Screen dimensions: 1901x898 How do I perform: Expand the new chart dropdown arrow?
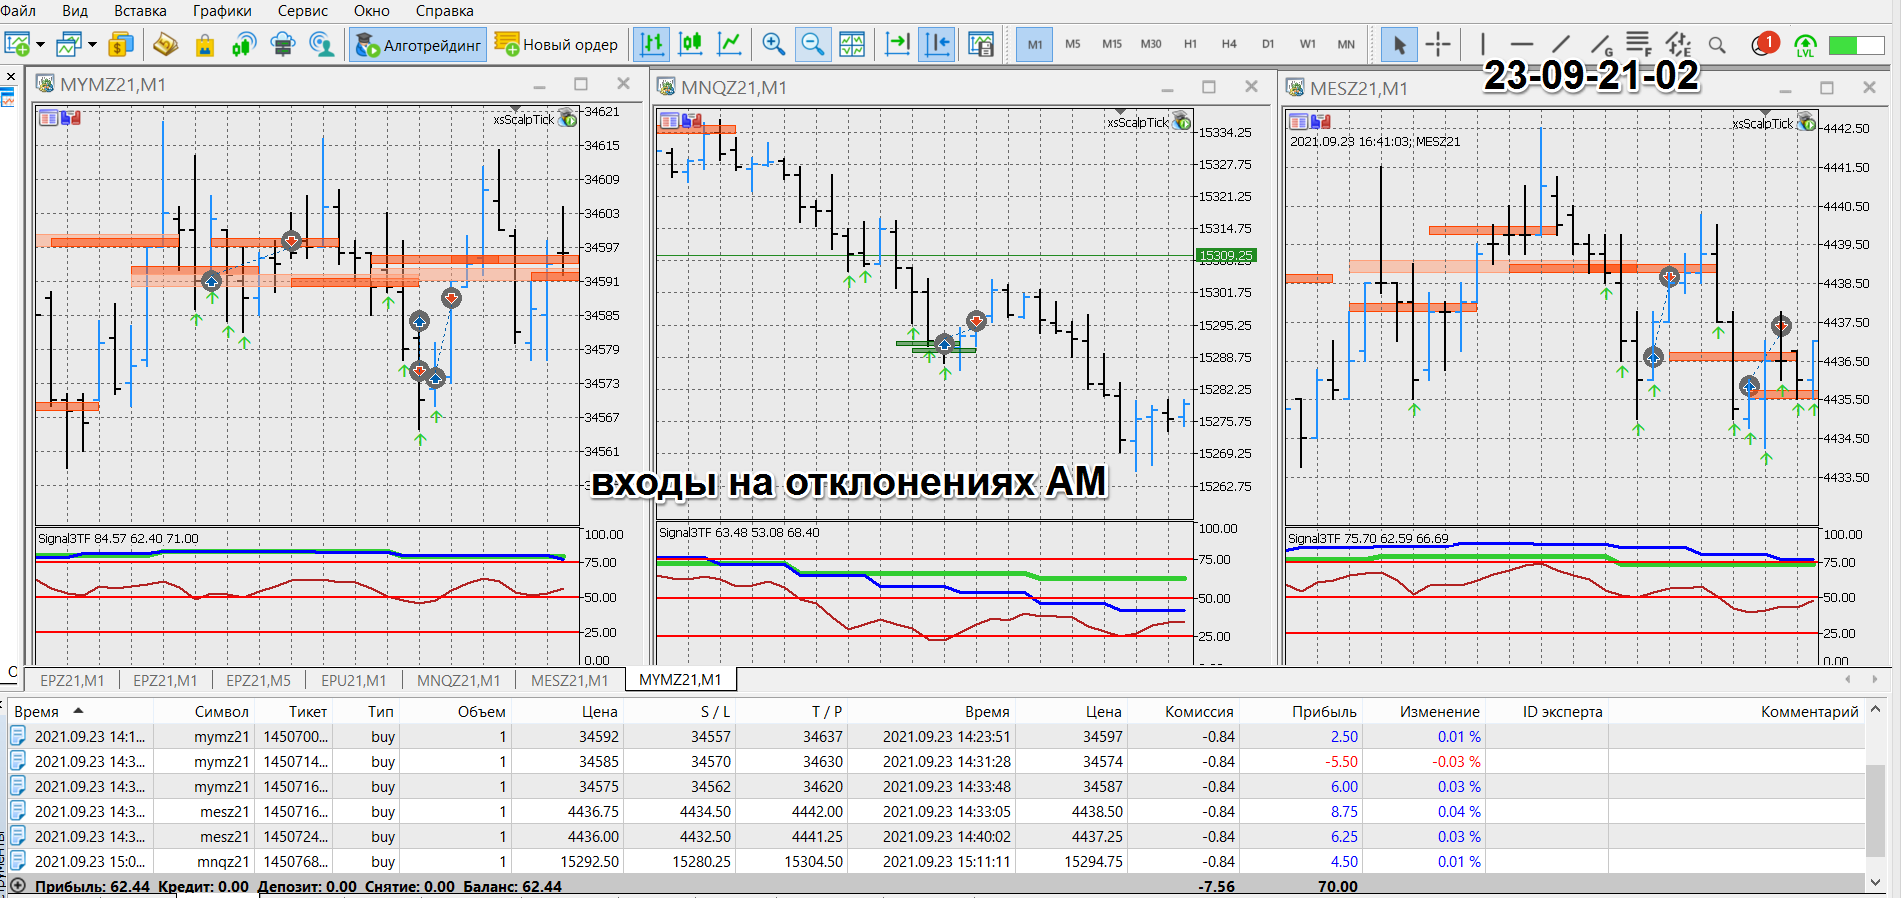click(40, 45)
